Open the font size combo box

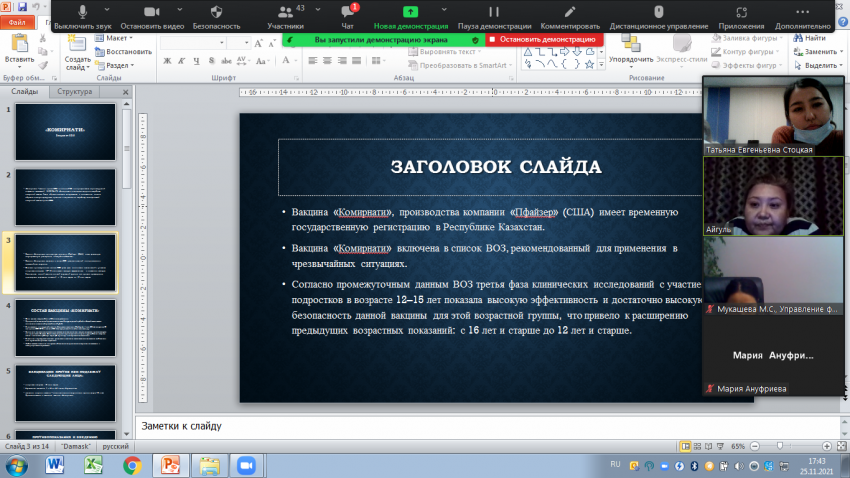point(239,42)
